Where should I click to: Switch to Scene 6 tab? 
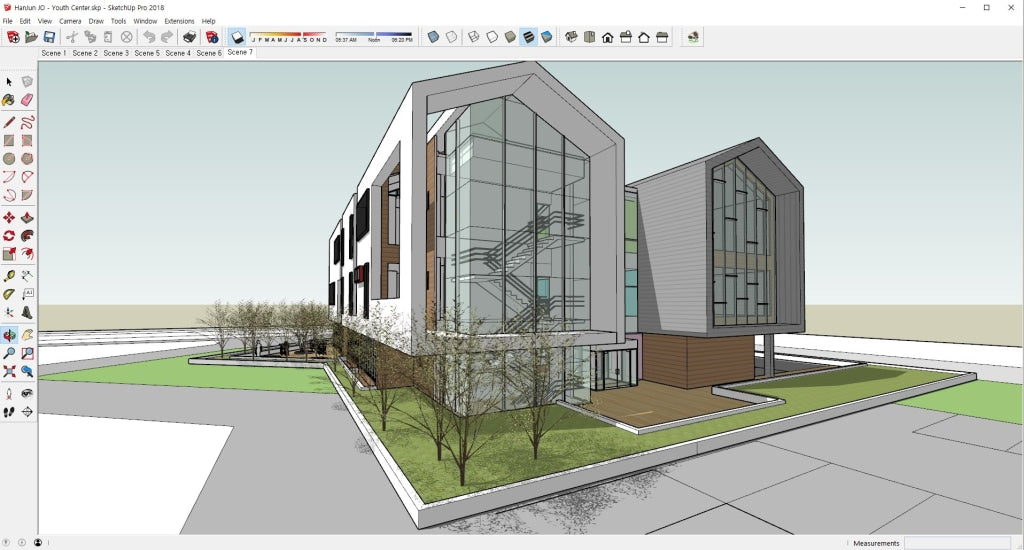pos(209,53)
